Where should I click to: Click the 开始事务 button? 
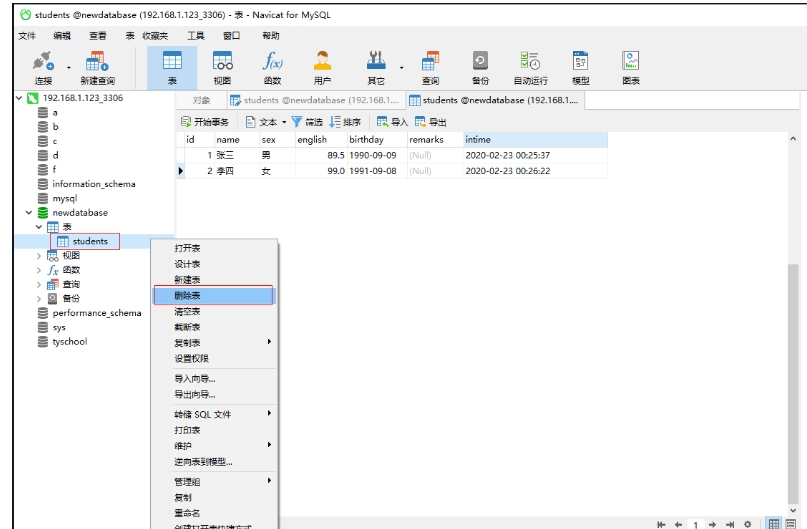pos(205,122)
